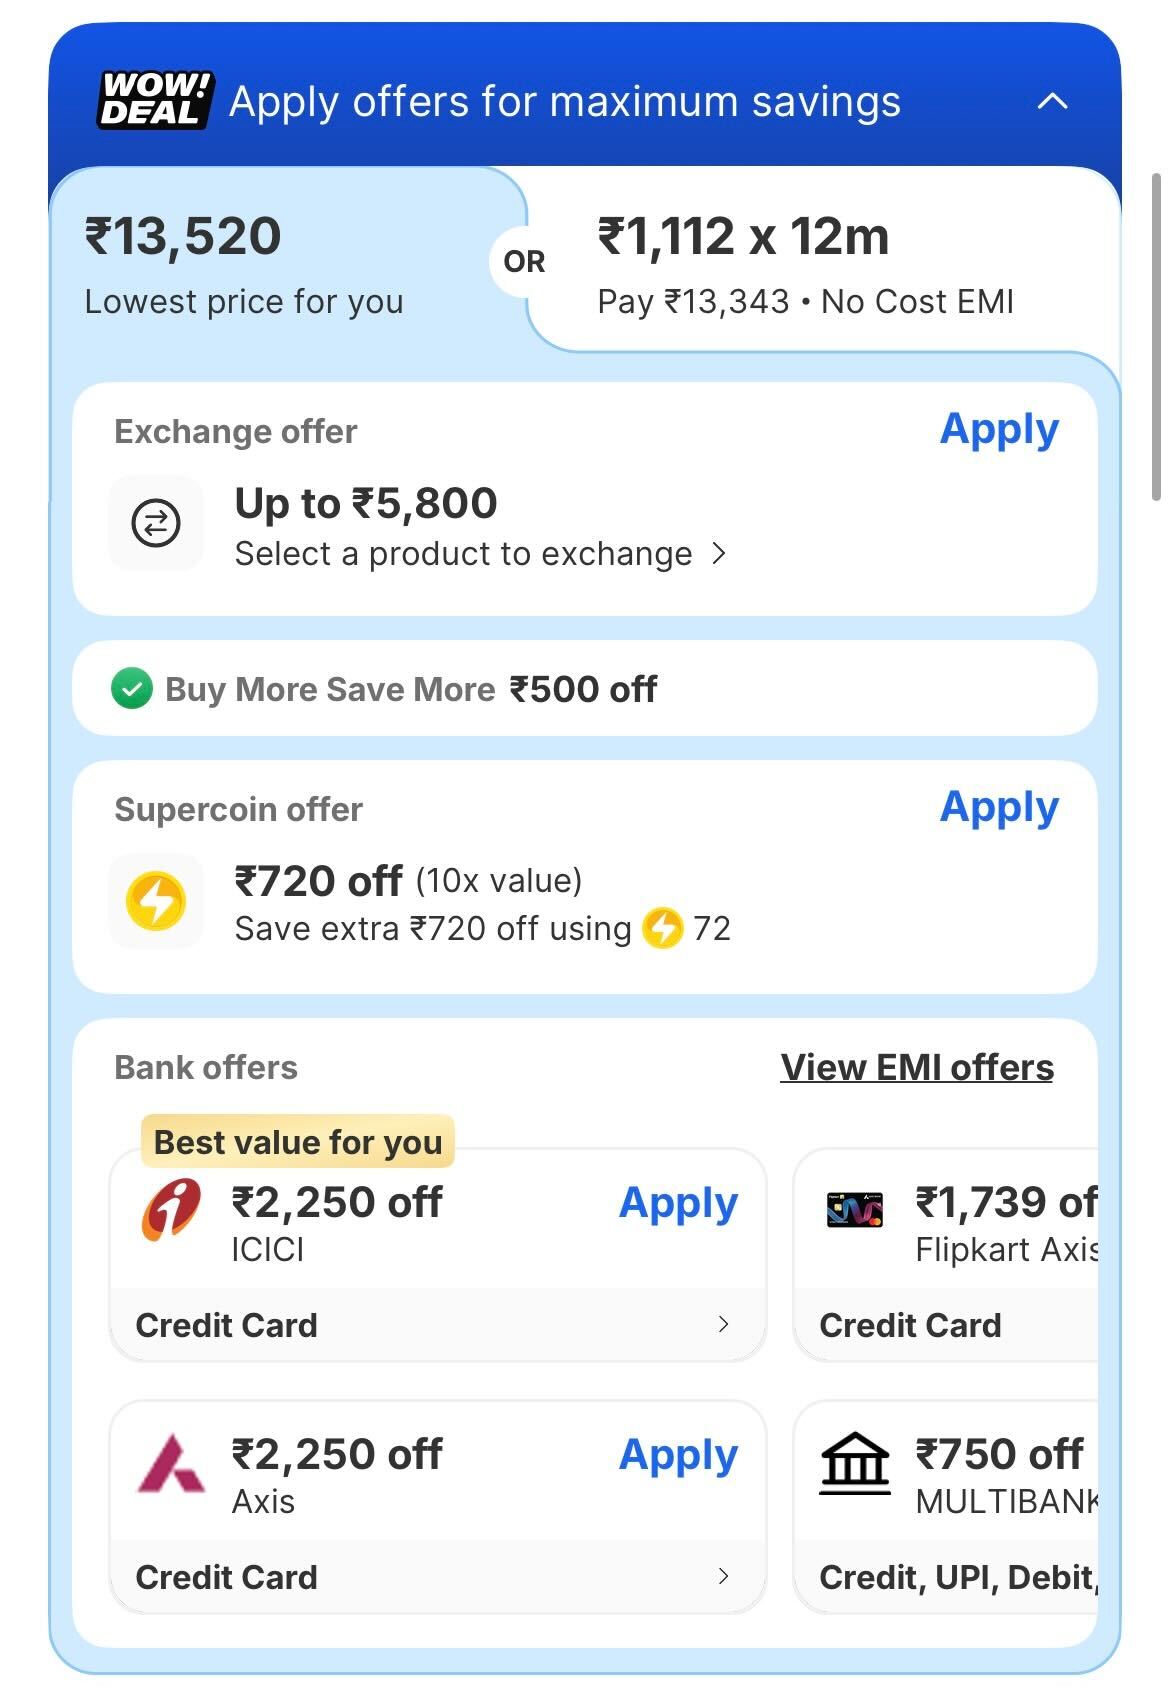The image size is (1170, 1701).
Task: Expand ICICI Credit Card details chevron
Action: pyautogui.click(x=723, y=1325)
